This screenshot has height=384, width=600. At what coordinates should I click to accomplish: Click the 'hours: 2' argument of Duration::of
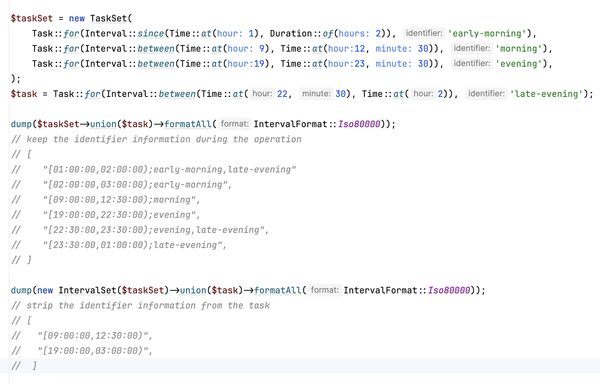[359, 34]
